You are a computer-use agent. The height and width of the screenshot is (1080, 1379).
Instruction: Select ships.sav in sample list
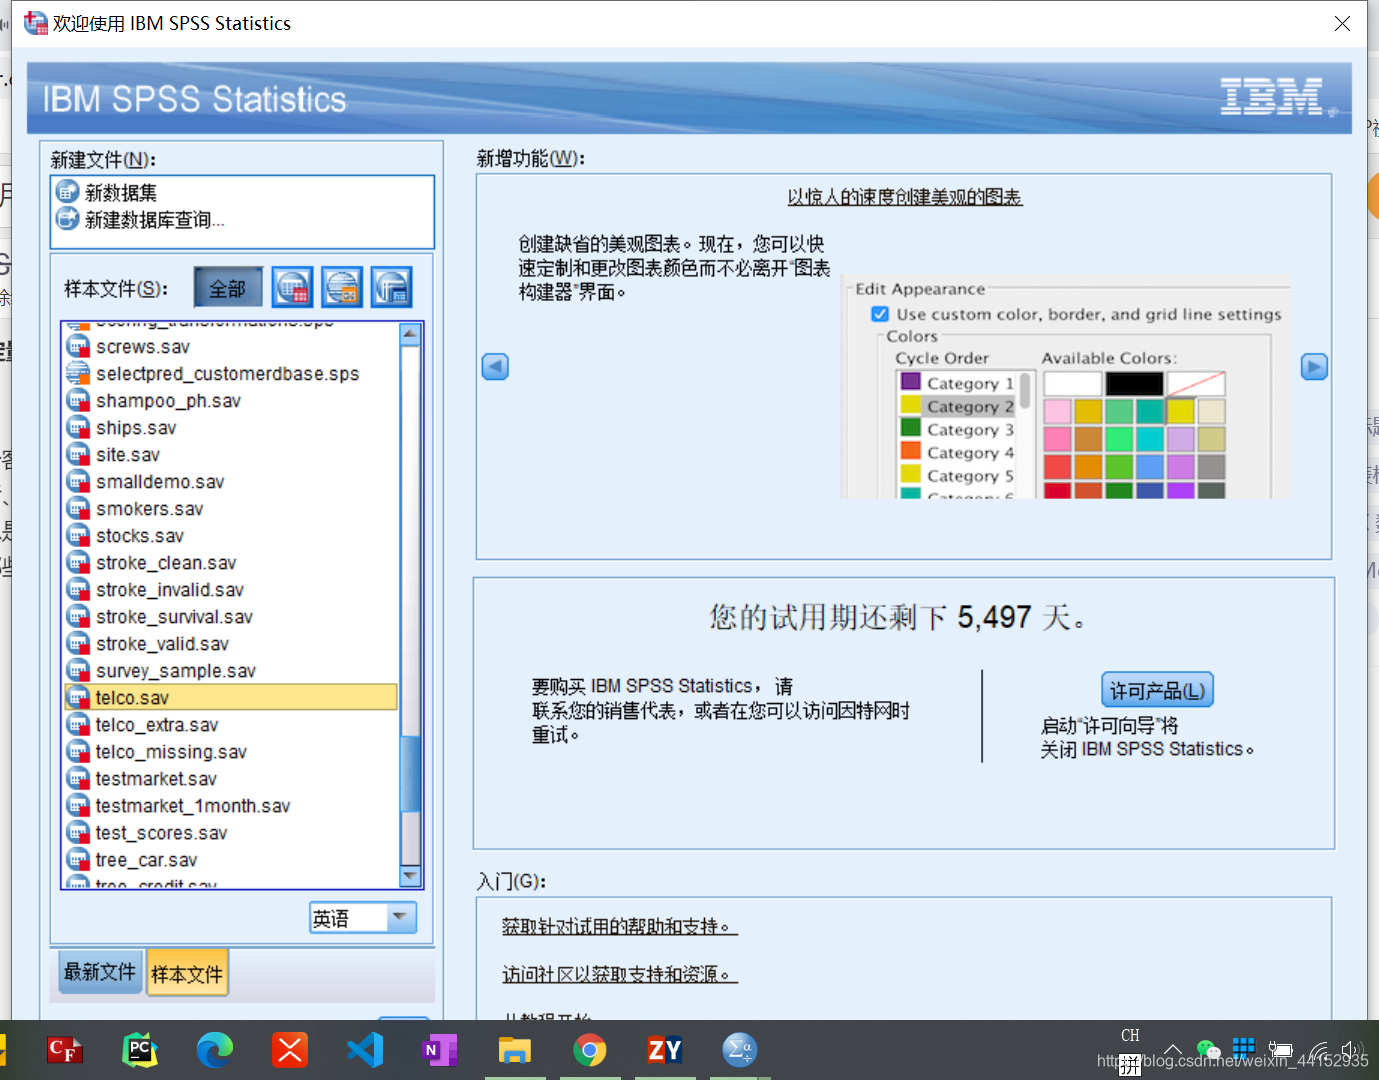(x=231, y=427)
